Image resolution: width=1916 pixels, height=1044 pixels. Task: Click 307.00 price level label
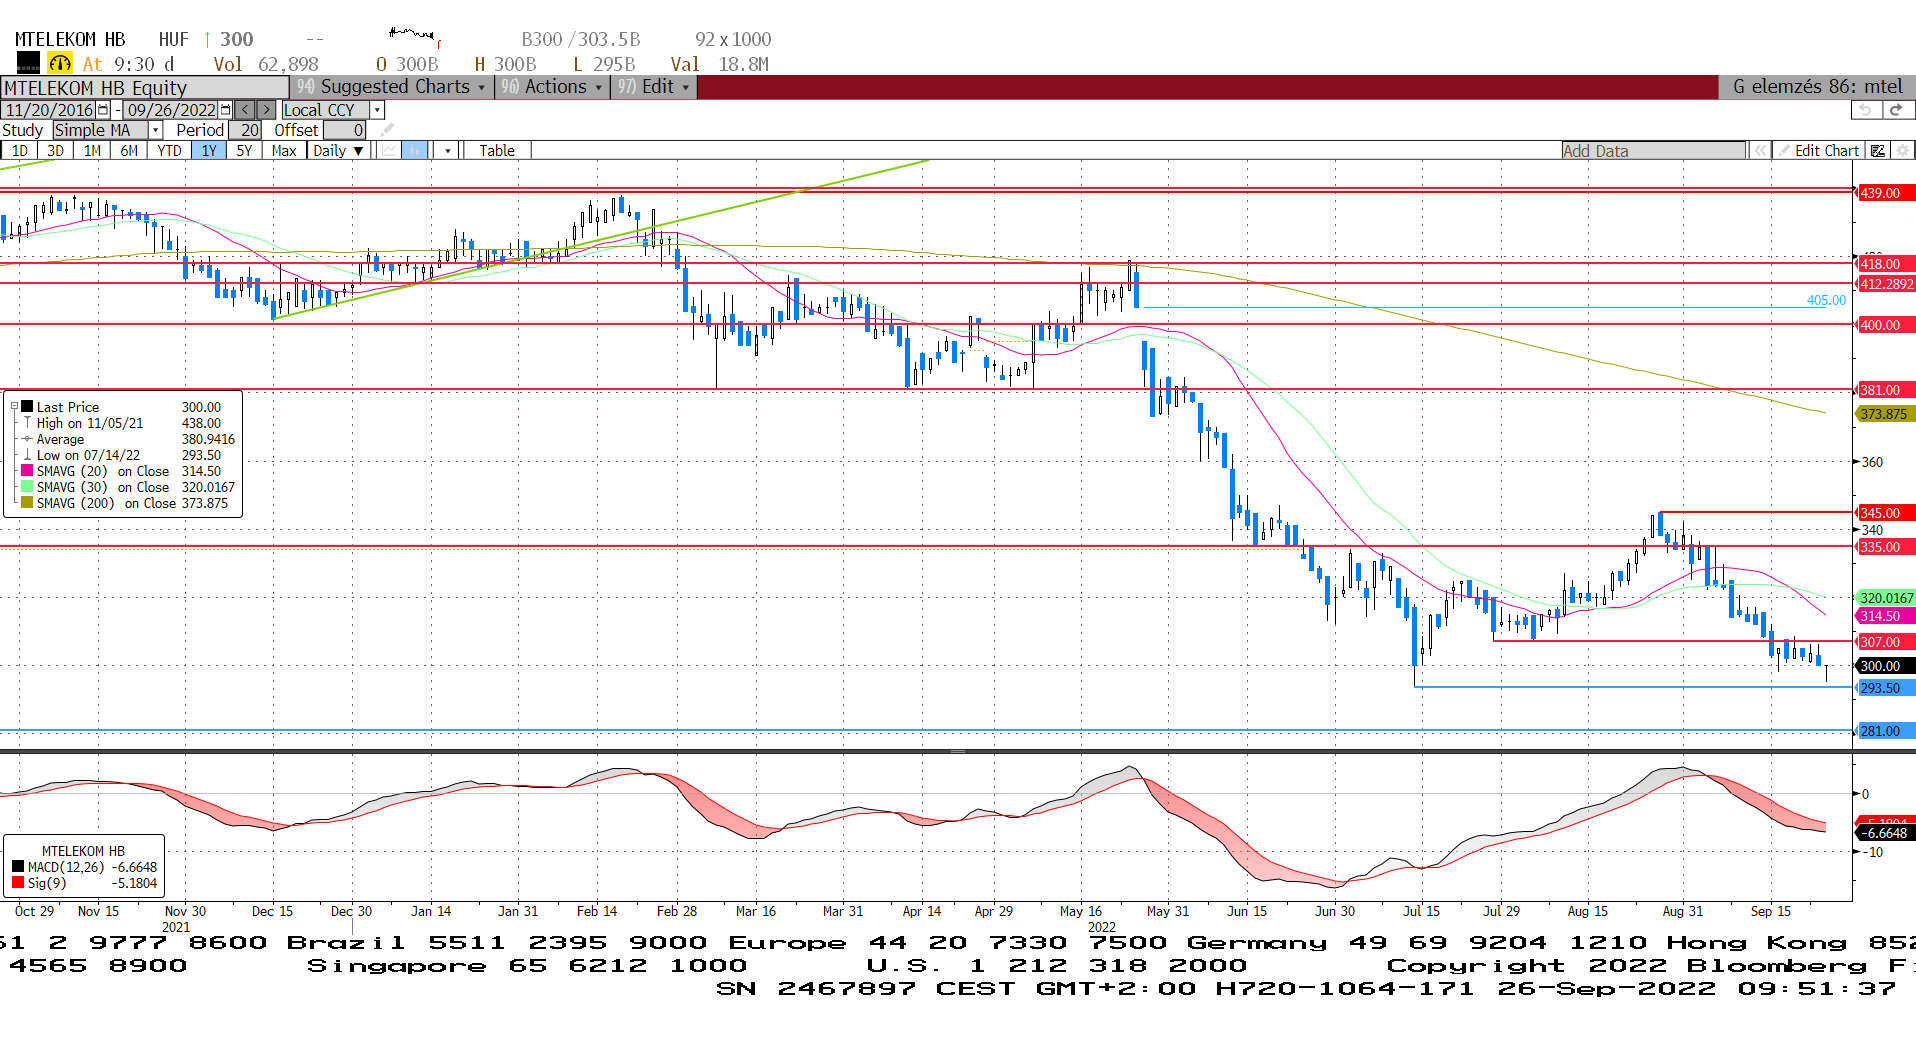[x=1885, y=642]
